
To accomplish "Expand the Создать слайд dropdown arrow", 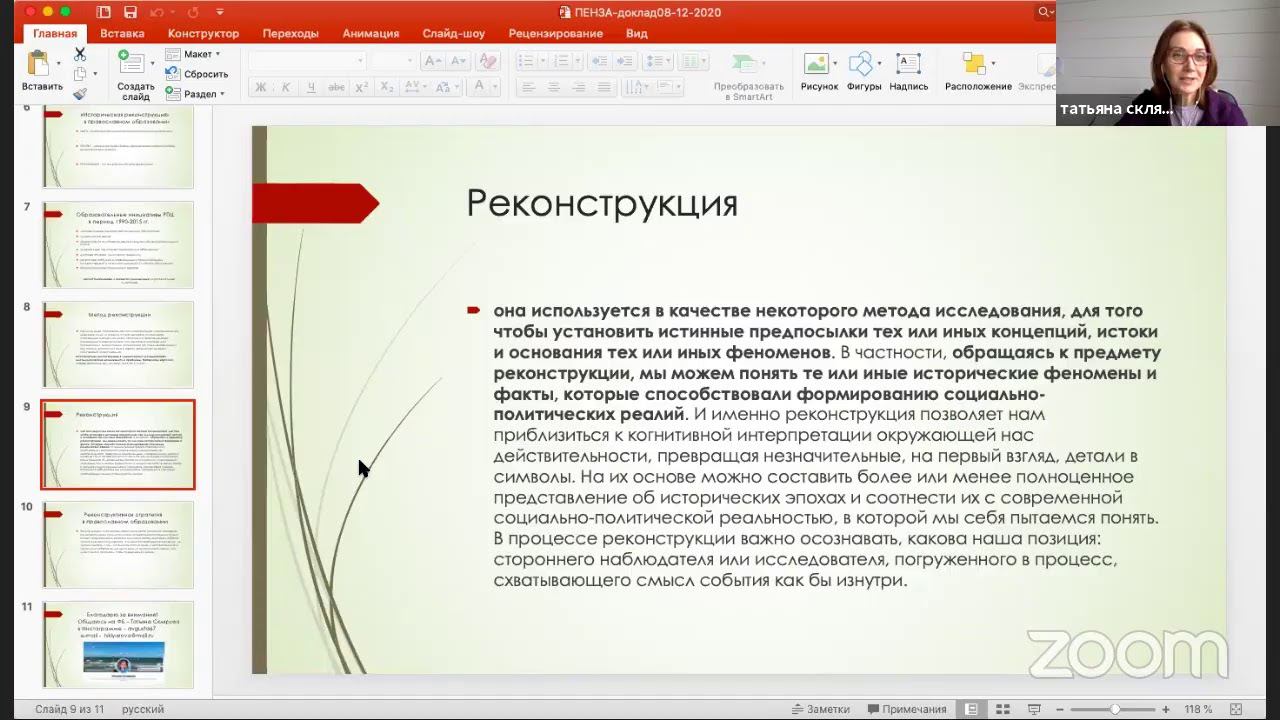I will [151, 64].
